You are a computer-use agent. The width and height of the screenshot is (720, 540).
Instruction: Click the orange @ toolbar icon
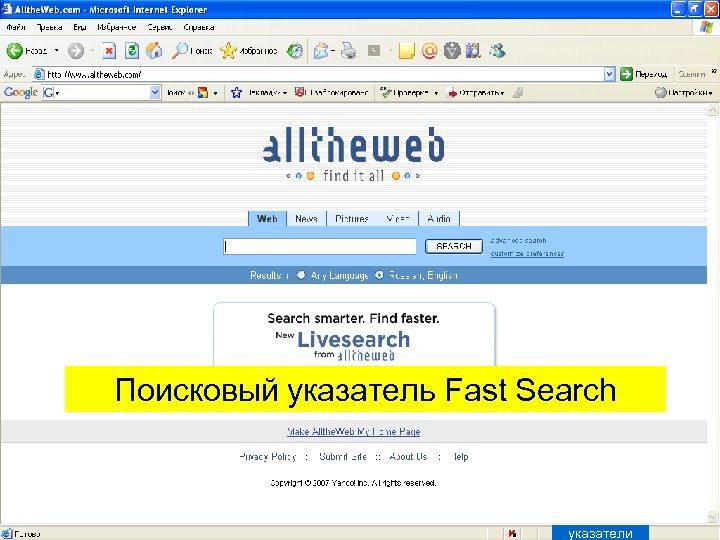429,51
